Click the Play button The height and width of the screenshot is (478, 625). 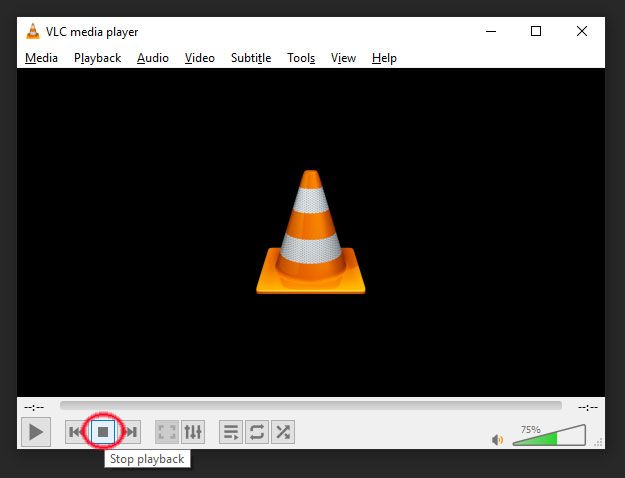click(x=36, y=432)
